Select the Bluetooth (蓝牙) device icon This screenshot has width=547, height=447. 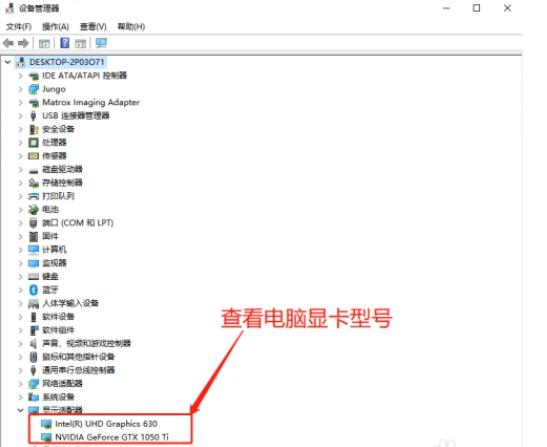pyautogui.click(x=33, y=290)
